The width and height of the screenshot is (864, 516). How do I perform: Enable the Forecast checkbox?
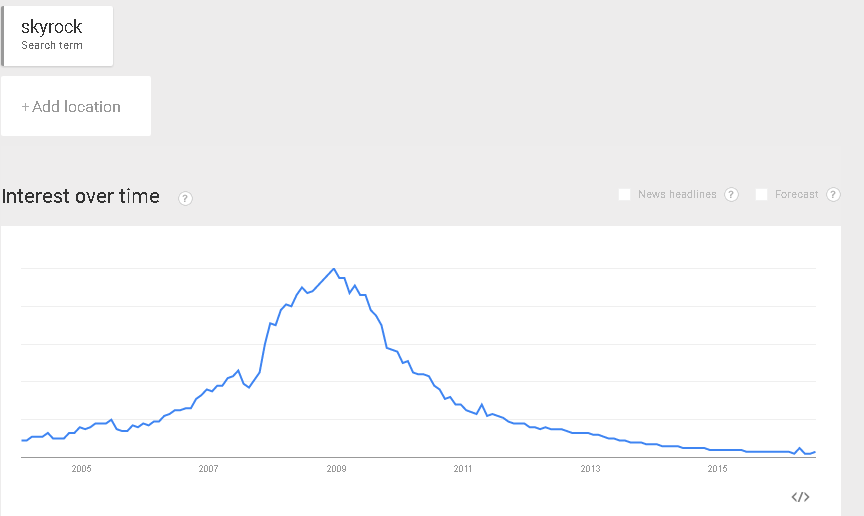click(x=762, y=195)
